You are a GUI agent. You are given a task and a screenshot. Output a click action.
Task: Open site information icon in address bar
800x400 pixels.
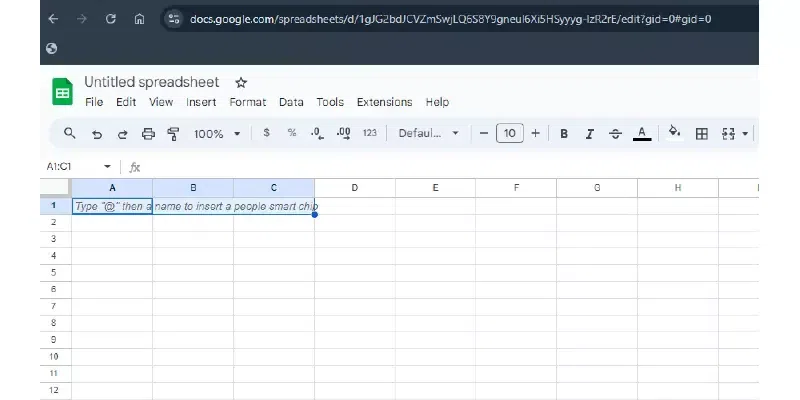[174, 19]
